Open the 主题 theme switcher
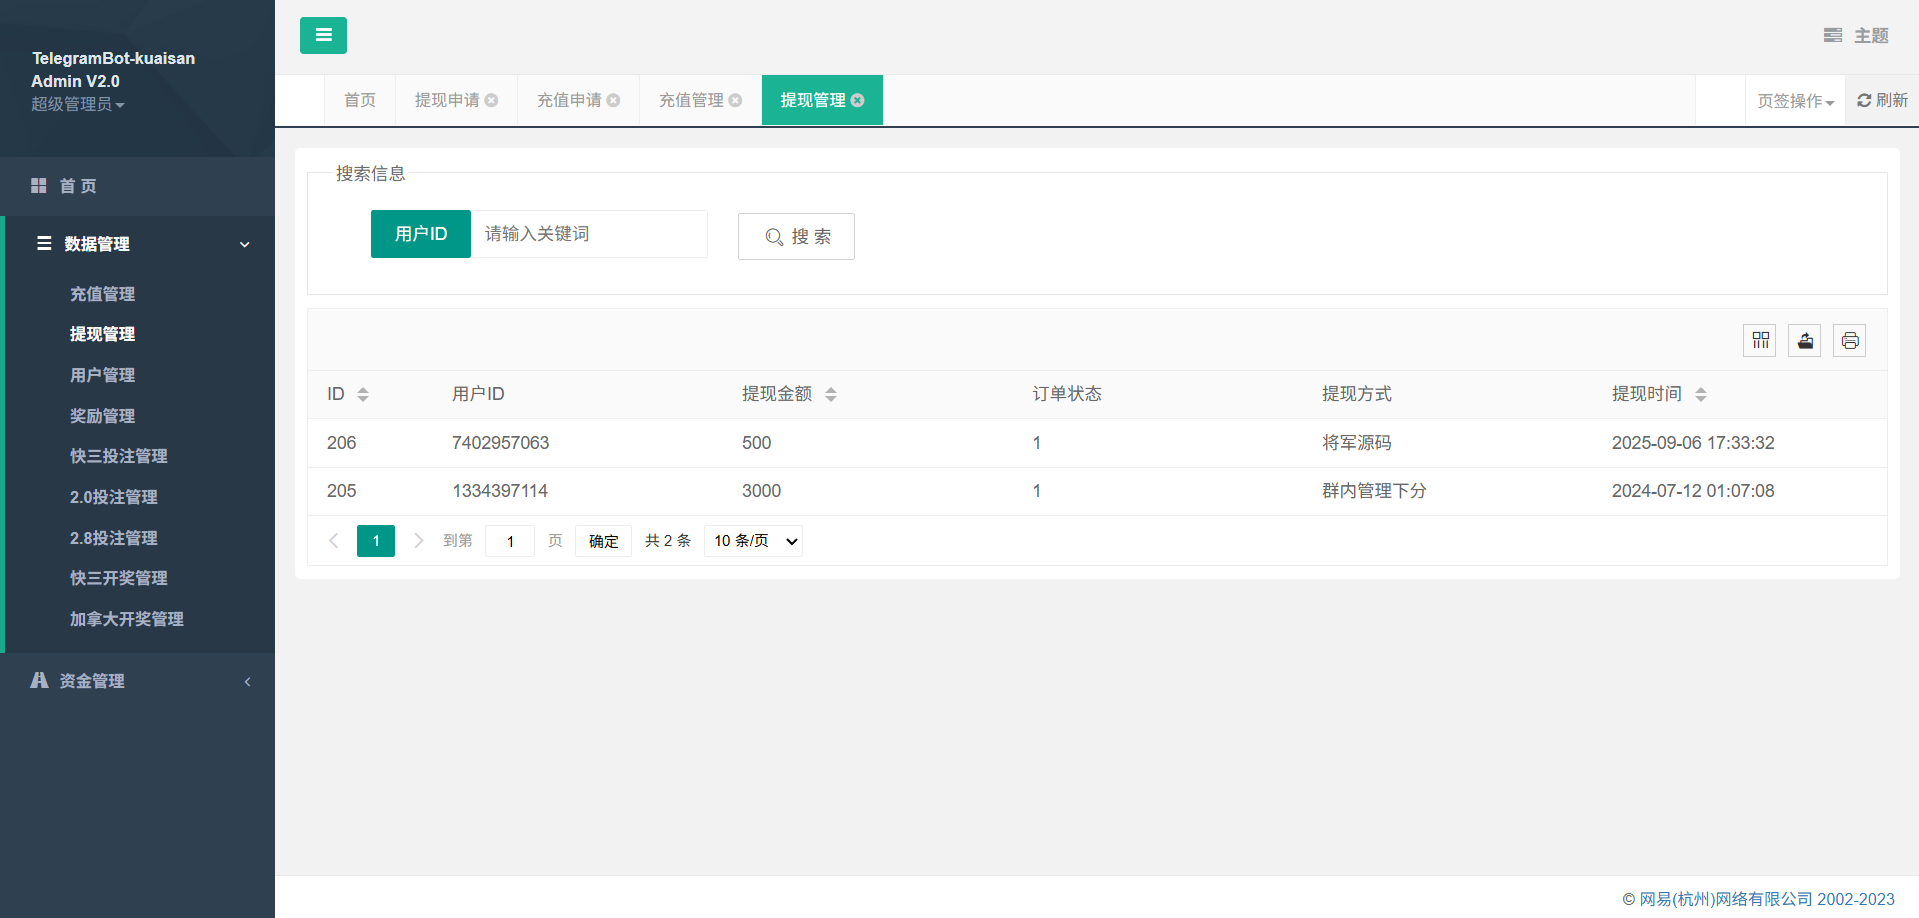Screen dimensions: 1919x918 (1856, 35)
